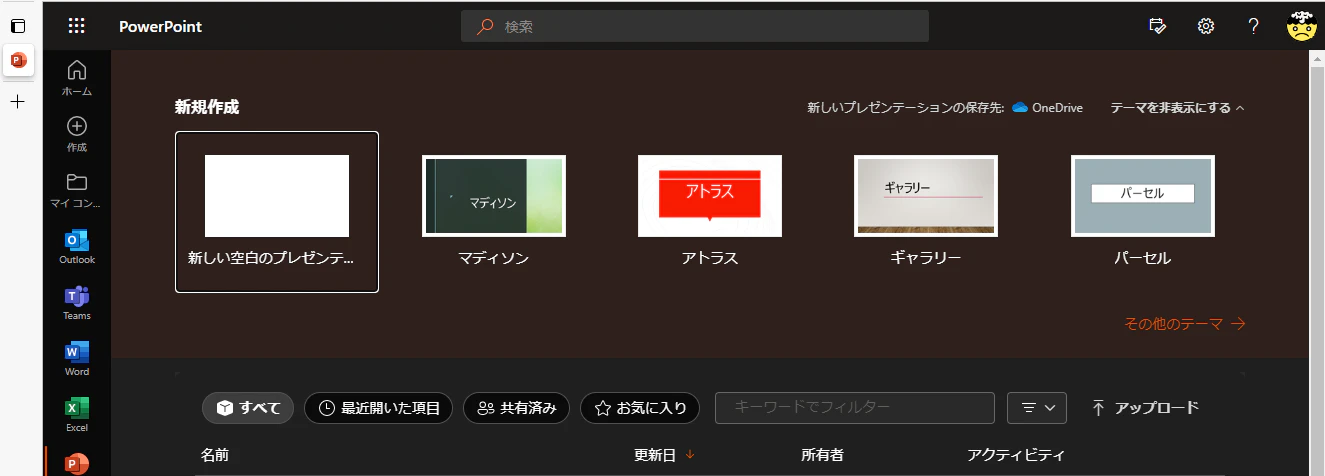The width and height of the screenshot is (1325, 476).
Task: Choose the ギャラリー theme thumbnail
Action: pyautogui.click(x=926, y=196)
